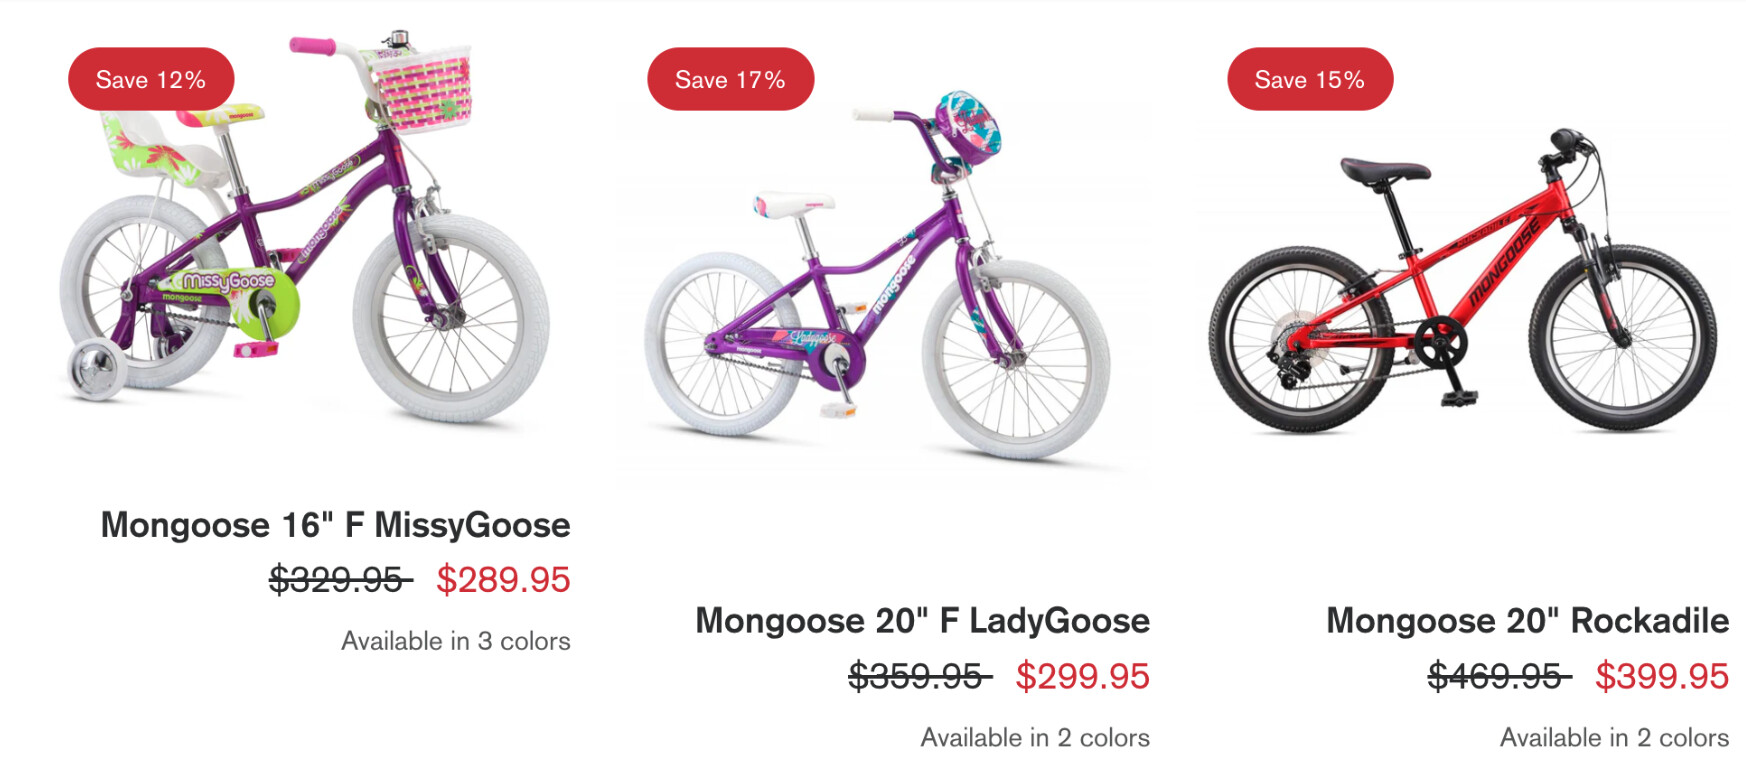Click the Save 15% badge
The height and width of the screenshot is (758, 1746).
pos(1309,79)
